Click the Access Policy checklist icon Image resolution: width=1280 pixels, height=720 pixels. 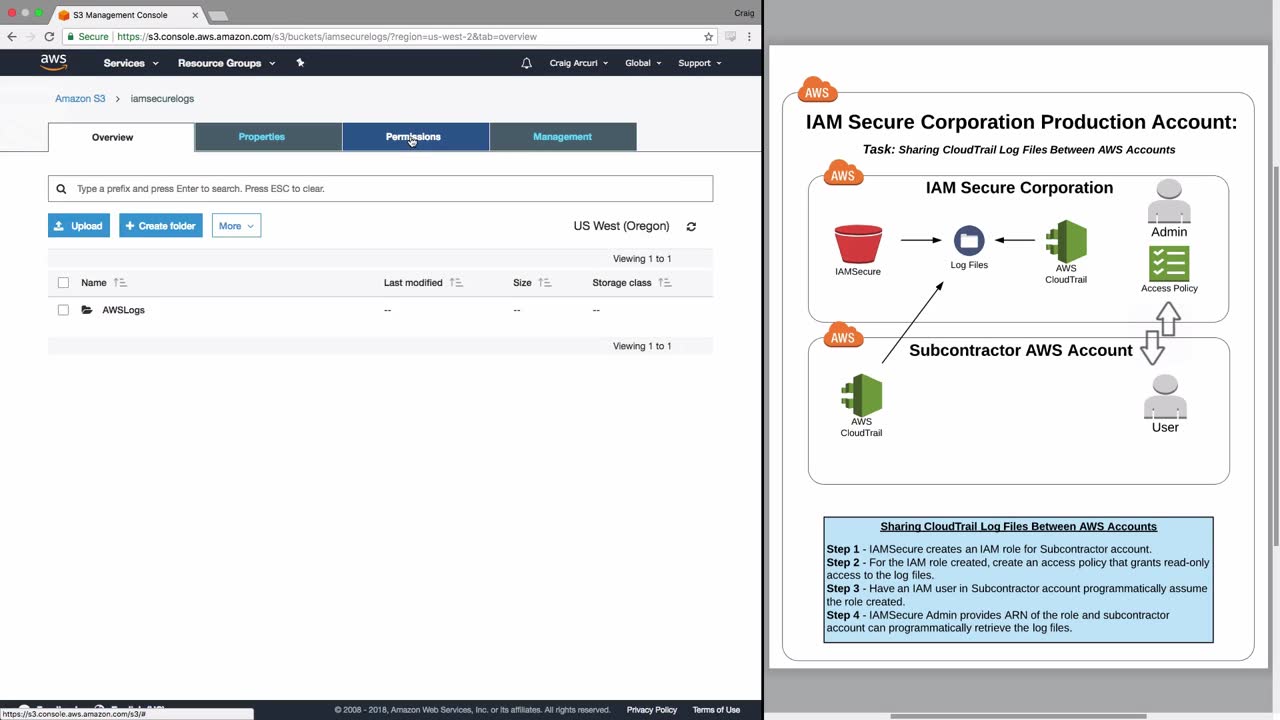(x=1169, y=264)
